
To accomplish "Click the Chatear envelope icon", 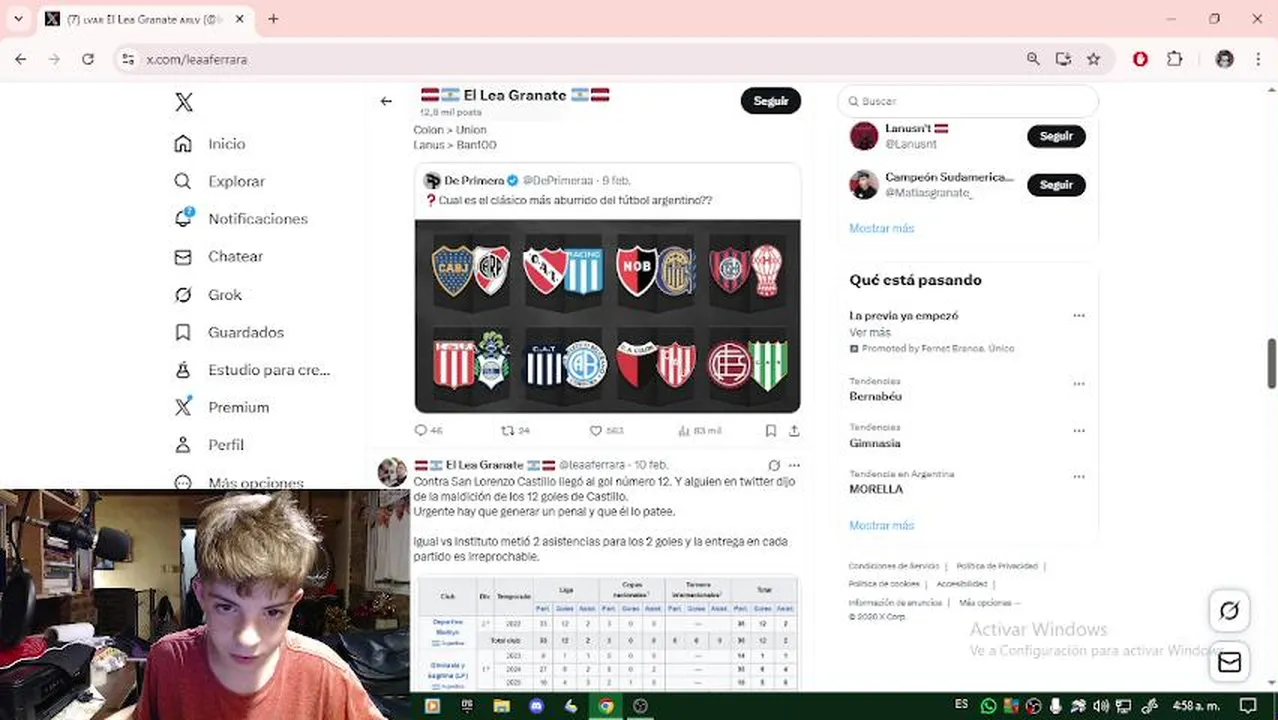I will 183,257.
